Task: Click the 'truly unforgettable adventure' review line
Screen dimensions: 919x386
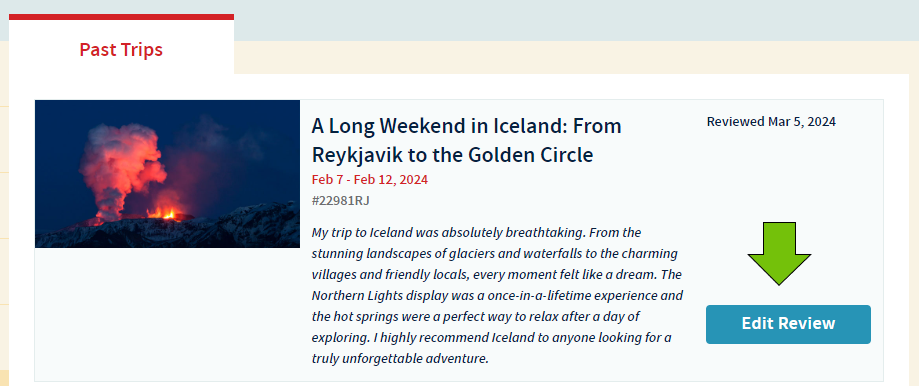Action: (400, 358)
